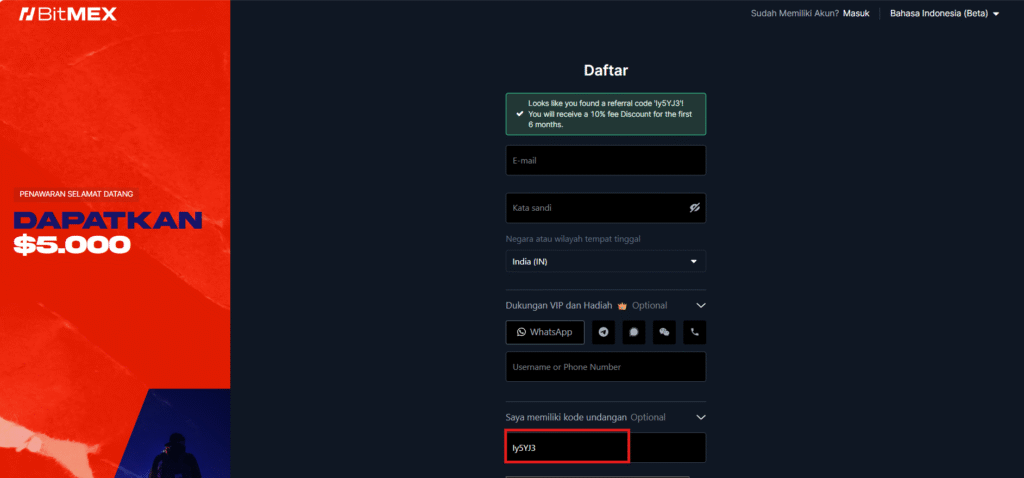Click the Daftar heading

pyautogui.click(x=605, y=70)
